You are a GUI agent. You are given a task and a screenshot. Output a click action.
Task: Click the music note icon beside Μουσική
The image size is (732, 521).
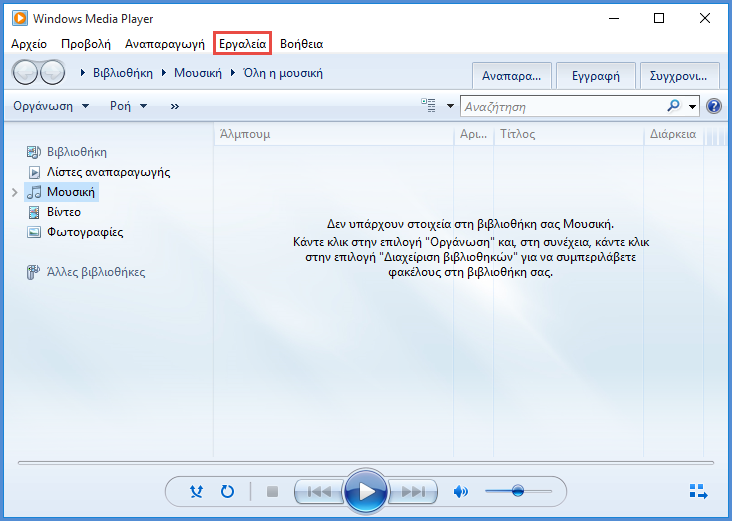34,192
